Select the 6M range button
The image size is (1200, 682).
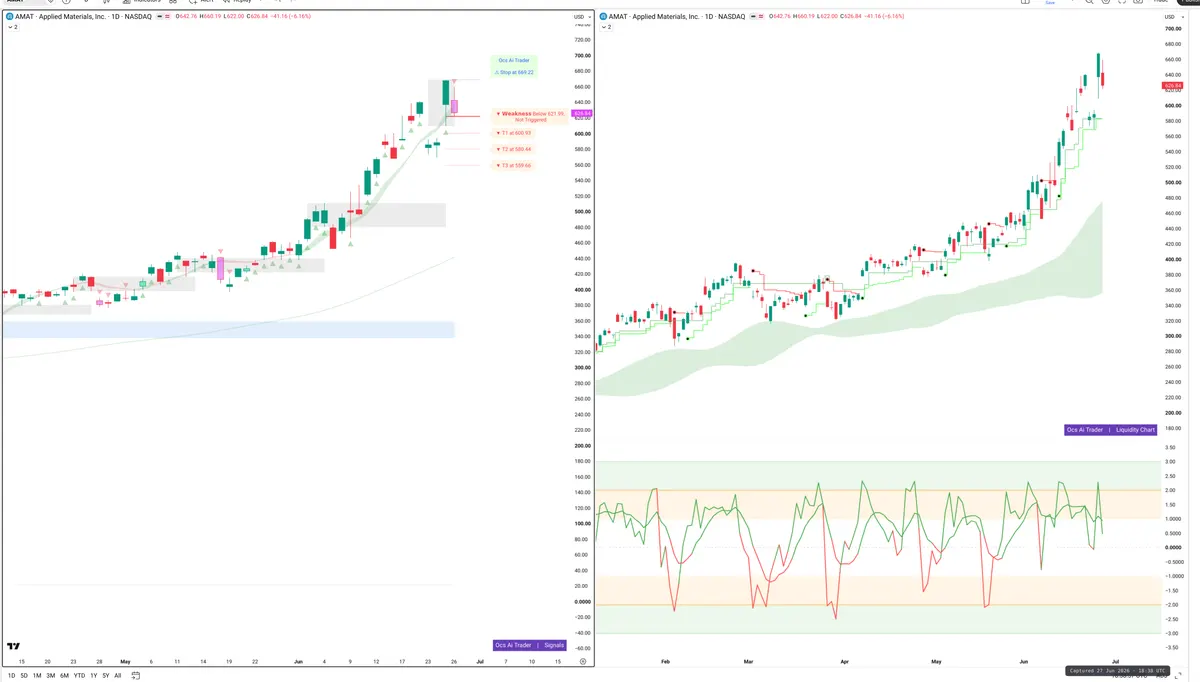tap(64, 675)
